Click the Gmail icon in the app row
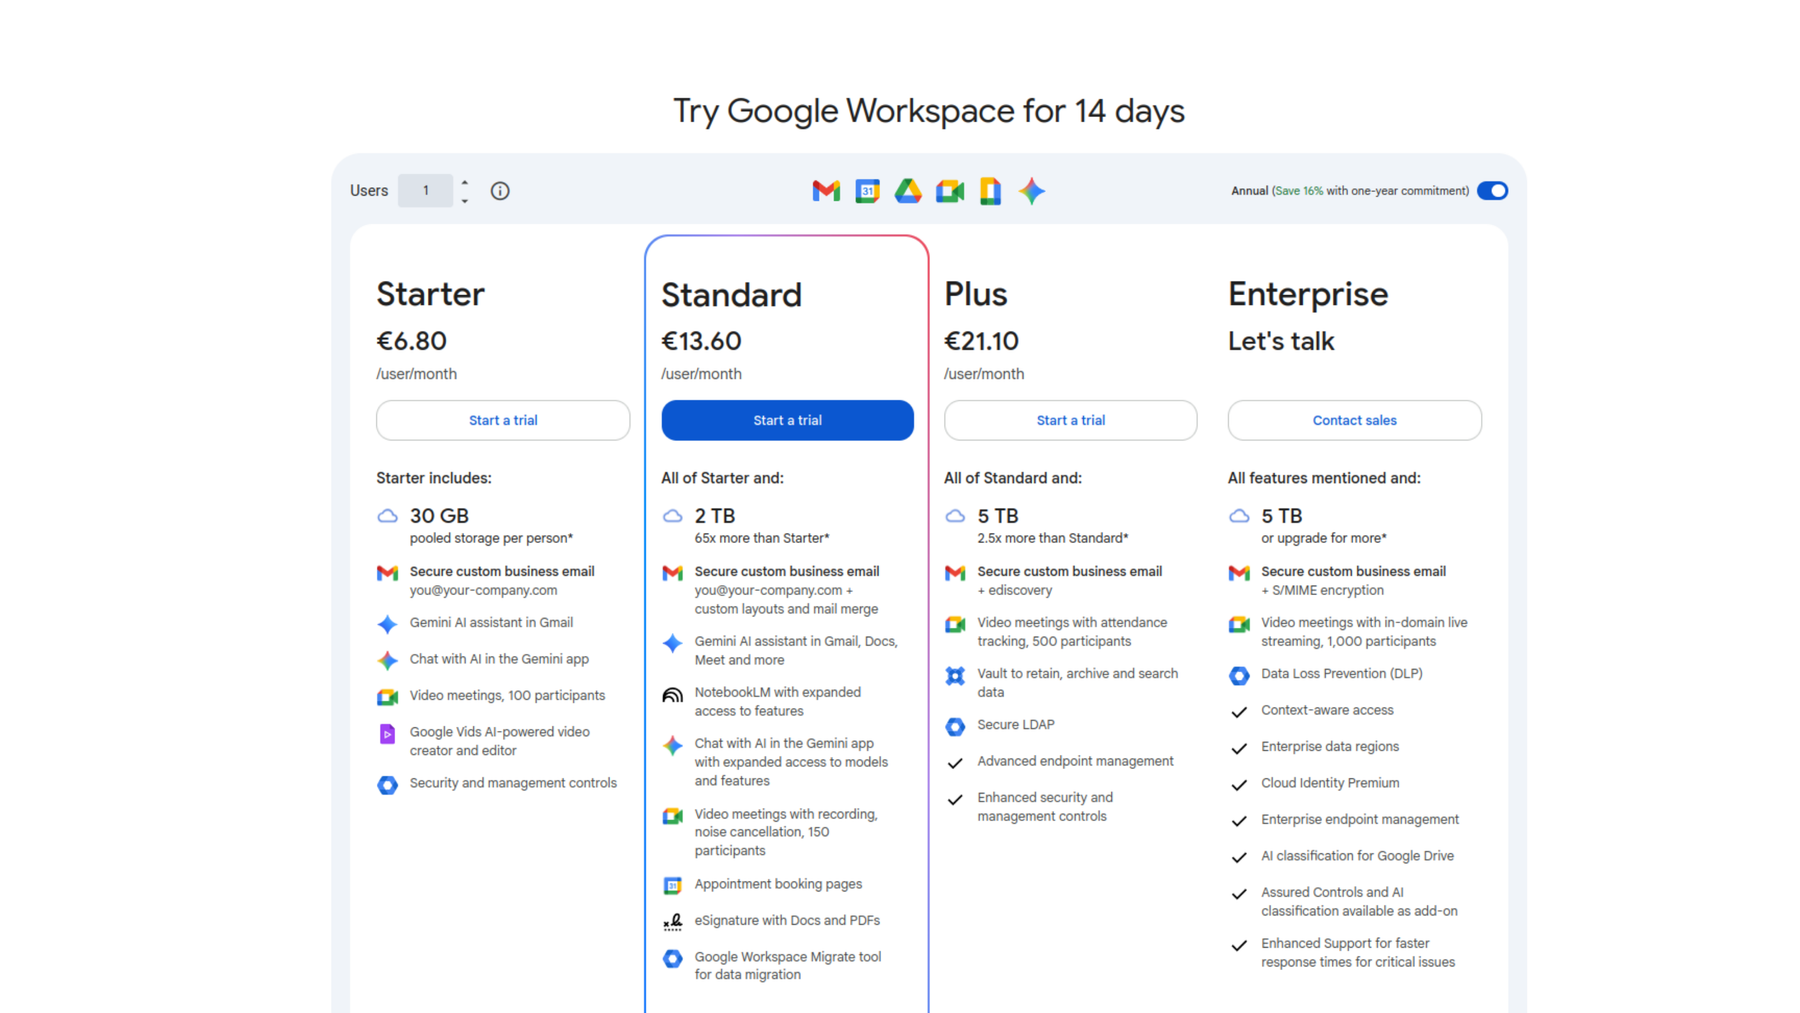Image resolution: width=1800 pixels, height=1013 pixels. tap(825, 190)
